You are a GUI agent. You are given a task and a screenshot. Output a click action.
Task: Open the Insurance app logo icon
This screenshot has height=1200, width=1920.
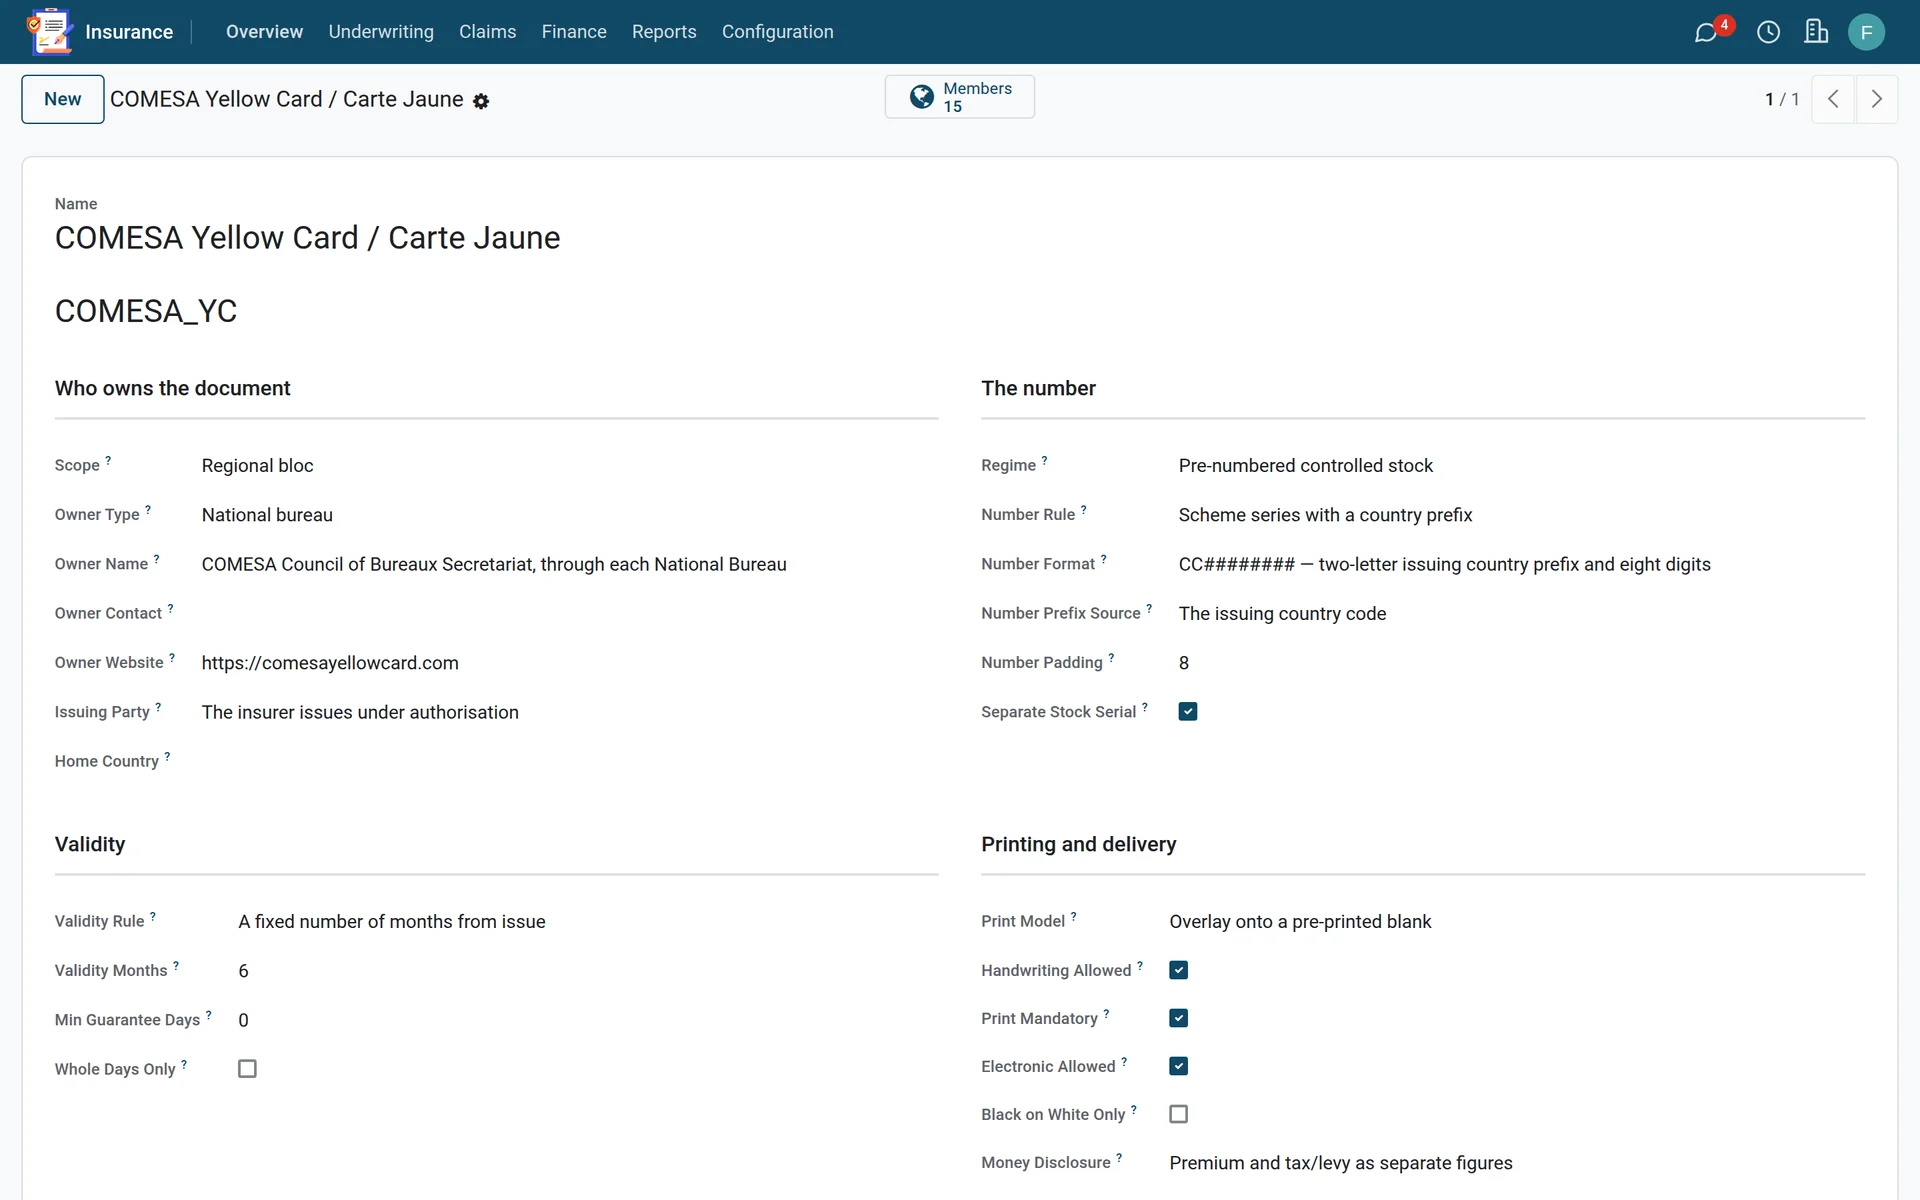pyautogui.click(x=50, y=31)
